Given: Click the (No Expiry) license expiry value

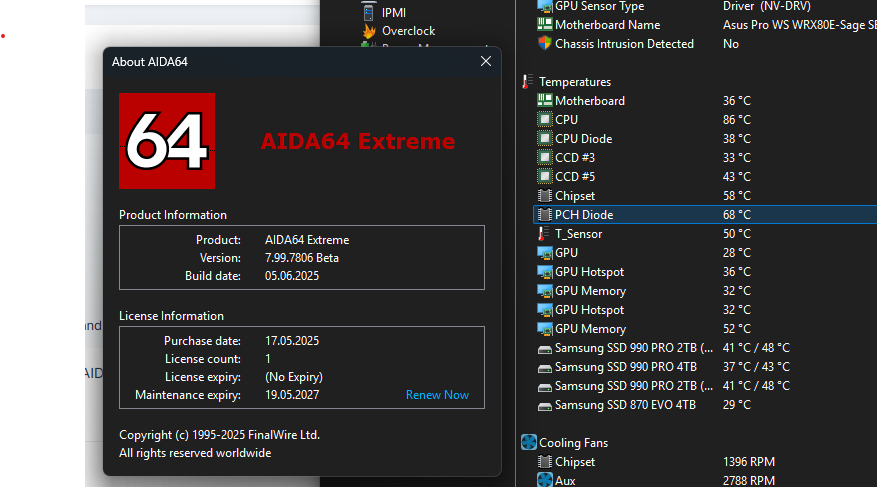Looking at the screenshot, I should tap(294, 377).
